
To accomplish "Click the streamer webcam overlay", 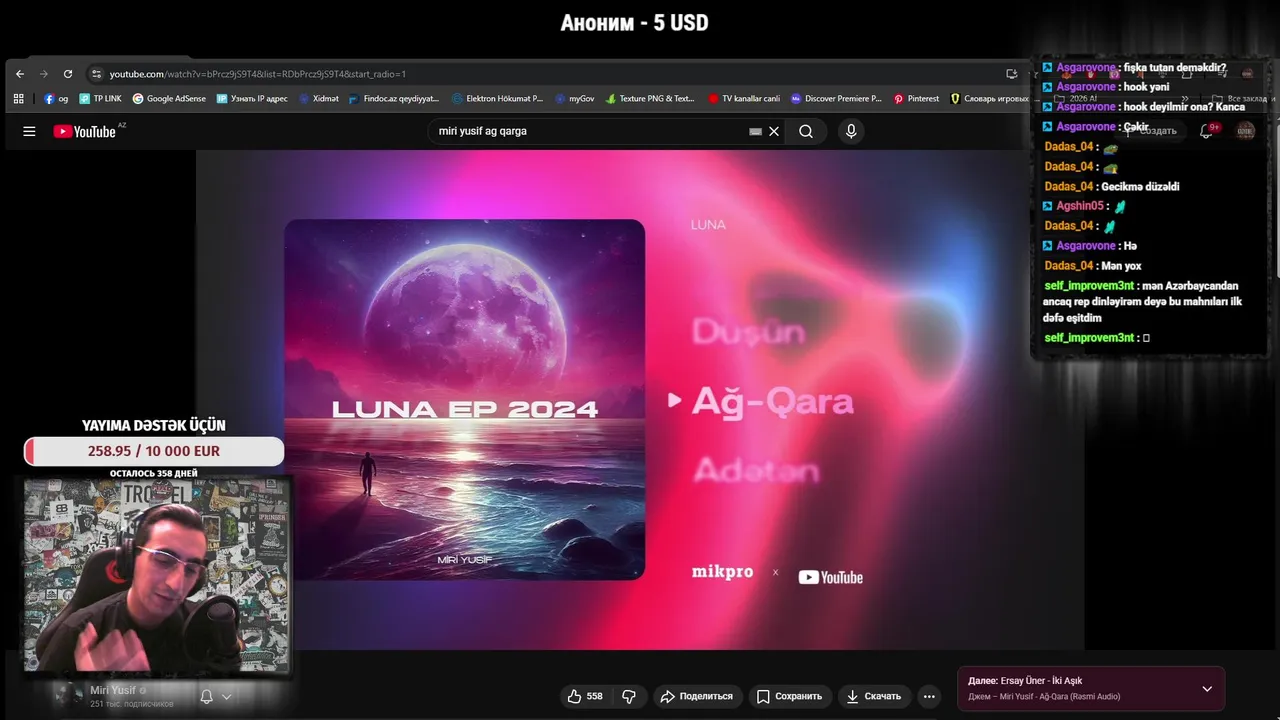I will [x=157, y=575].
